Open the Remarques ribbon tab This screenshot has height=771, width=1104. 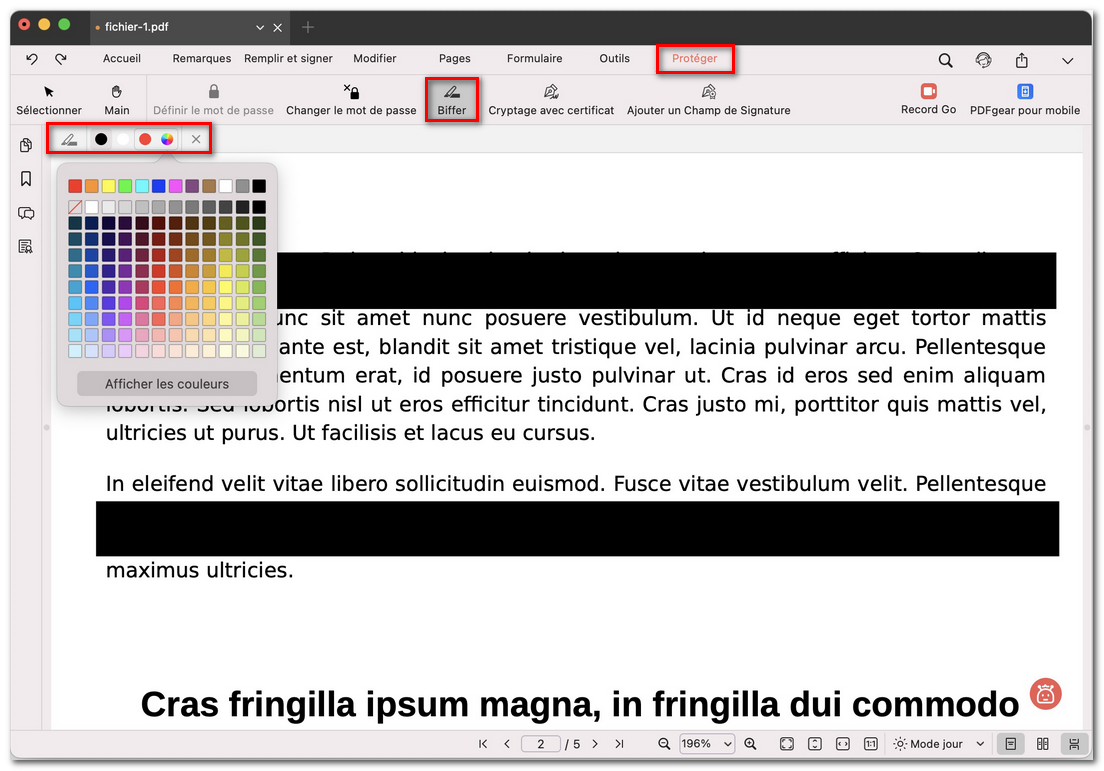point(201,59)
